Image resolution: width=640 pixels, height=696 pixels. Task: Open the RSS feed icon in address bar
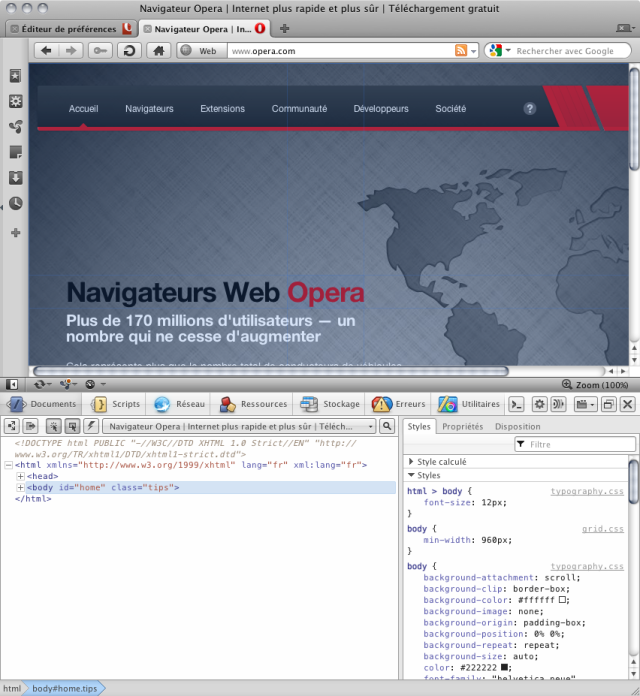[461, 51]
